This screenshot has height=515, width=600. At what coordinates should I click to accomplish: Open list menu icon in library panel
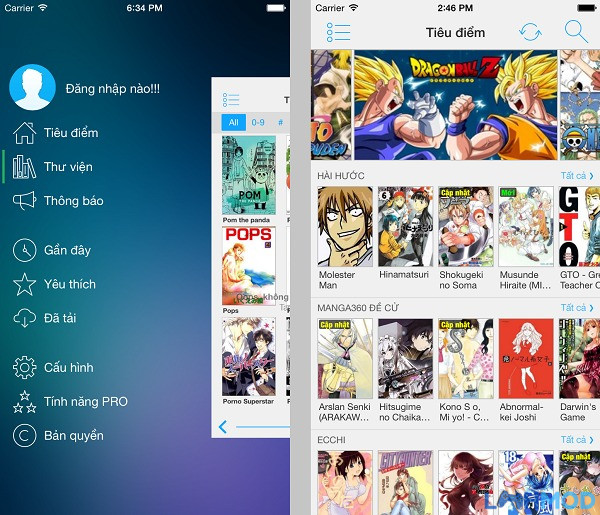pyautogui.click(x=231, y=100)
